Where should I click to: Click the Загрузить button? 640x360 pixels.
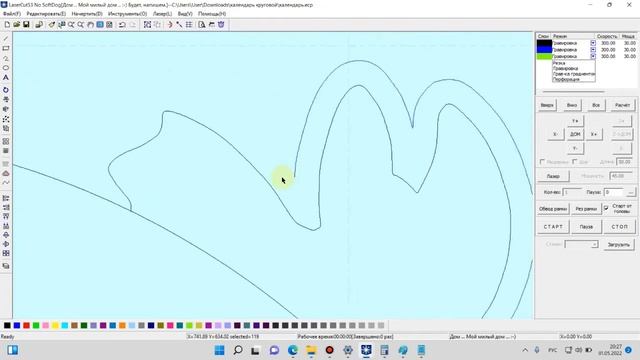[619, 244]
